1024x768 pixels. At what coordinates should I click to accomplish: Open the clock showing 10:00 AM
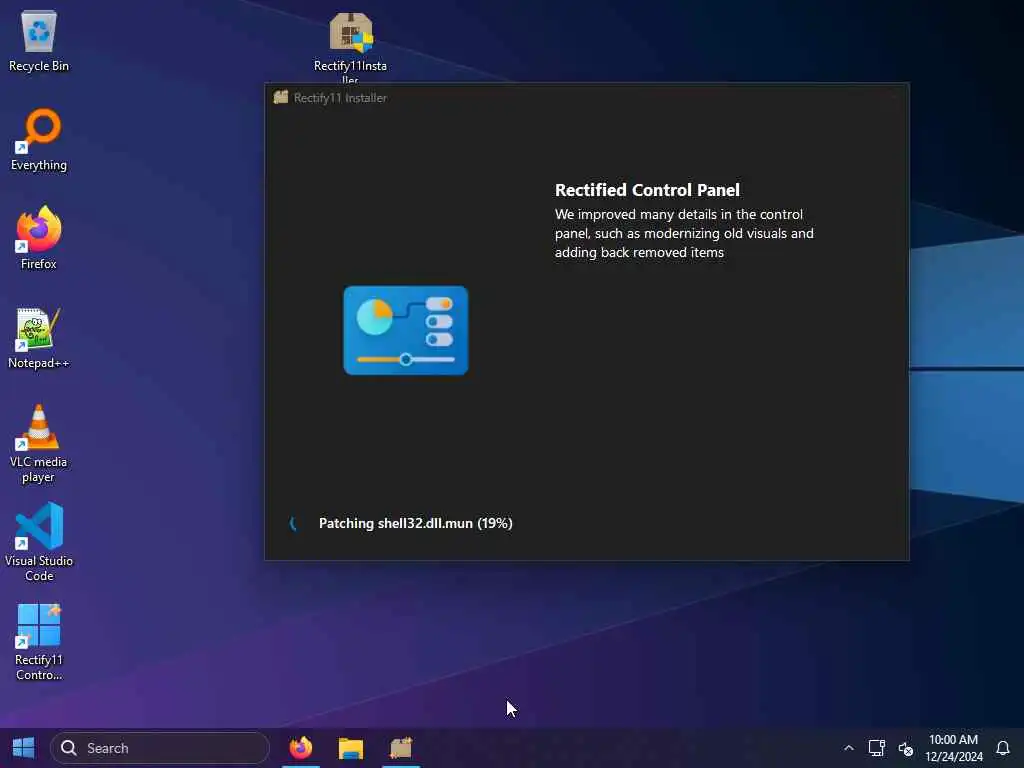pyautogui.click(x=953, y=748)
